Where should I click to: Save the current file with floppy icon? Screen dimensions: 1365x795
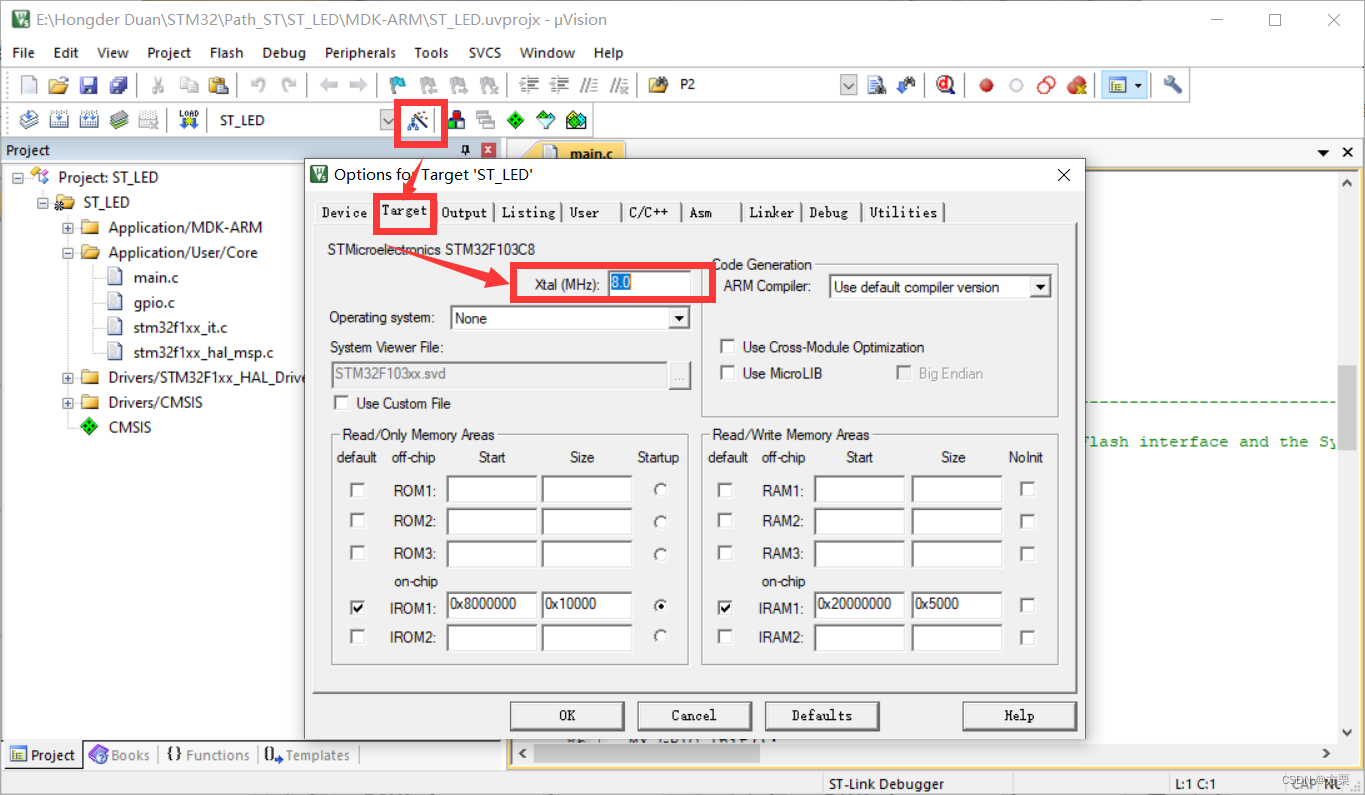click(89, 85)
